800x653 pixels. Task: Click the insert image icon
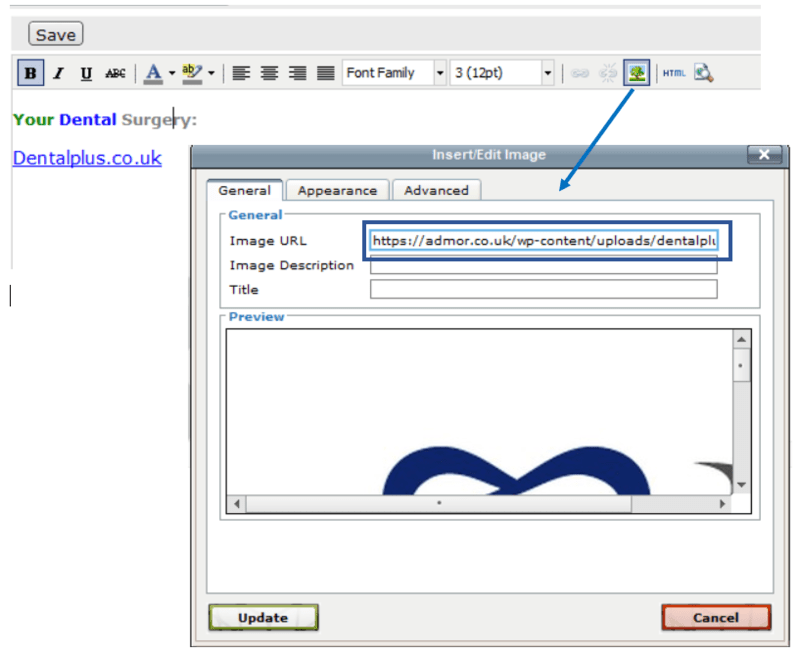point(635,73)
